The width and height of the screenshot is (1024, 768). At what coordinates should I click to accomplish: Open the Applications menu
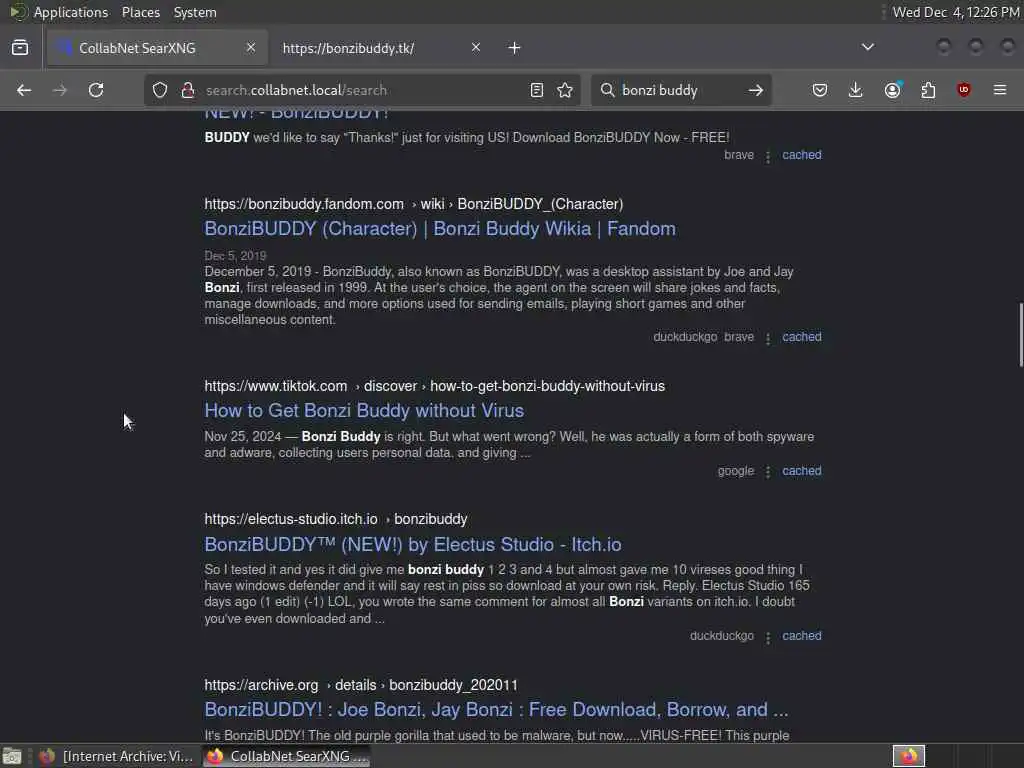coord(71,12)
